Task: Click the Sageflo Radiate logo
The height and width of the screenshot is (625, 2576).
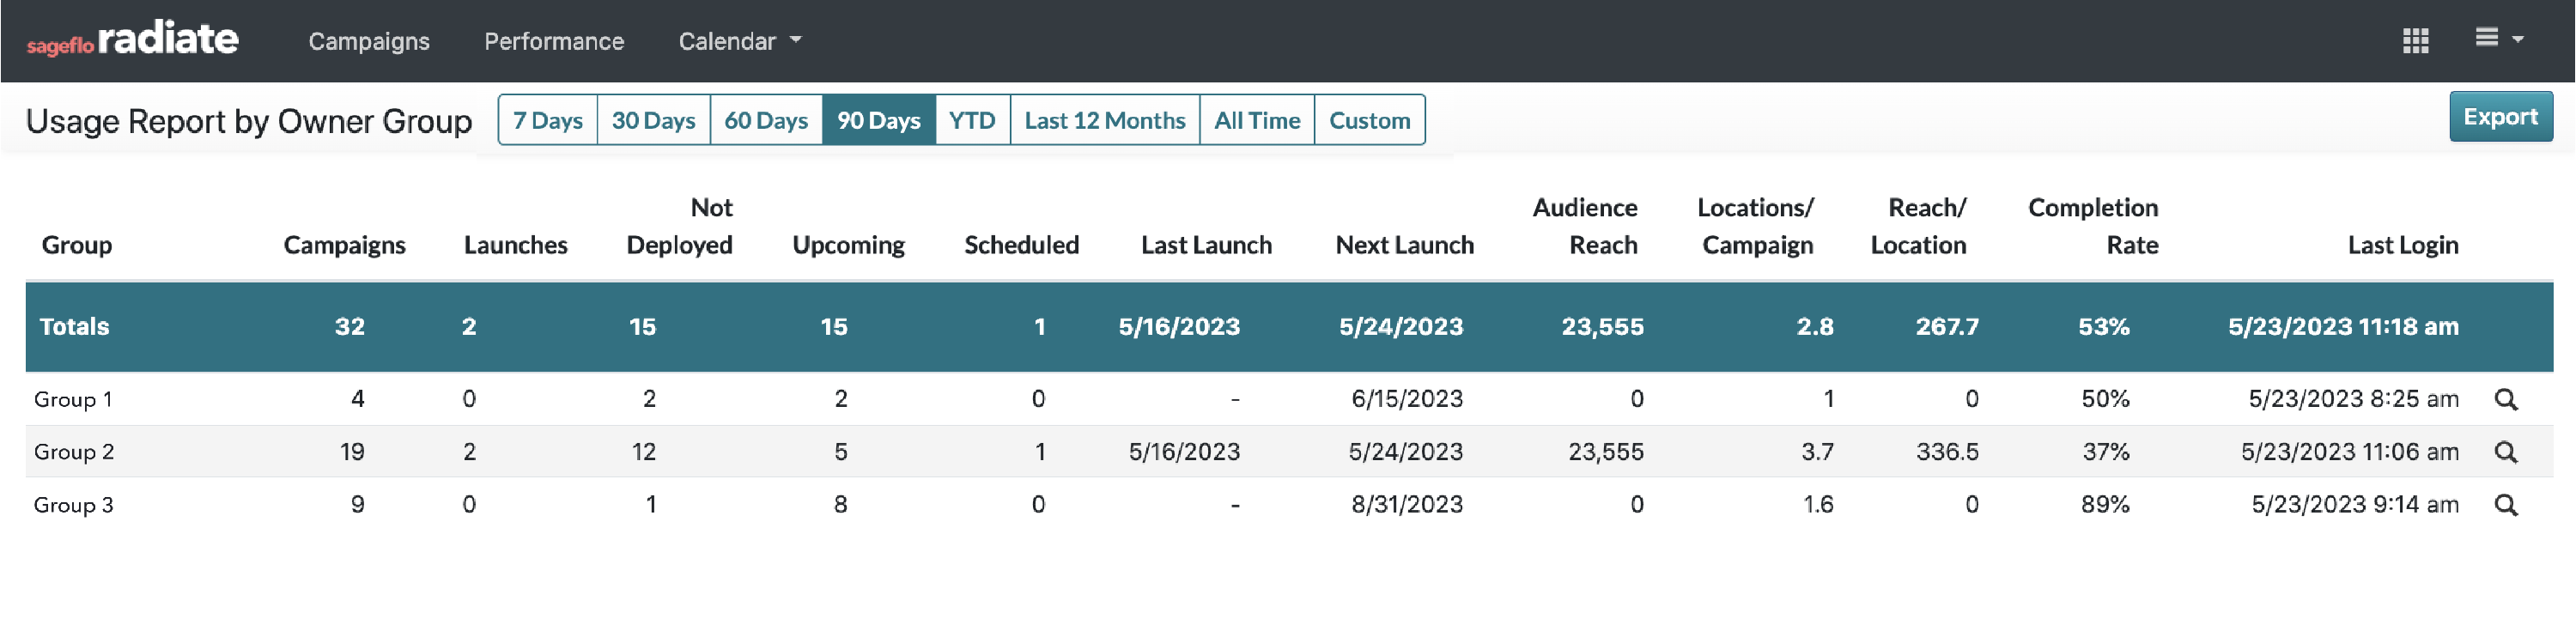Action: tap(133, 40)
